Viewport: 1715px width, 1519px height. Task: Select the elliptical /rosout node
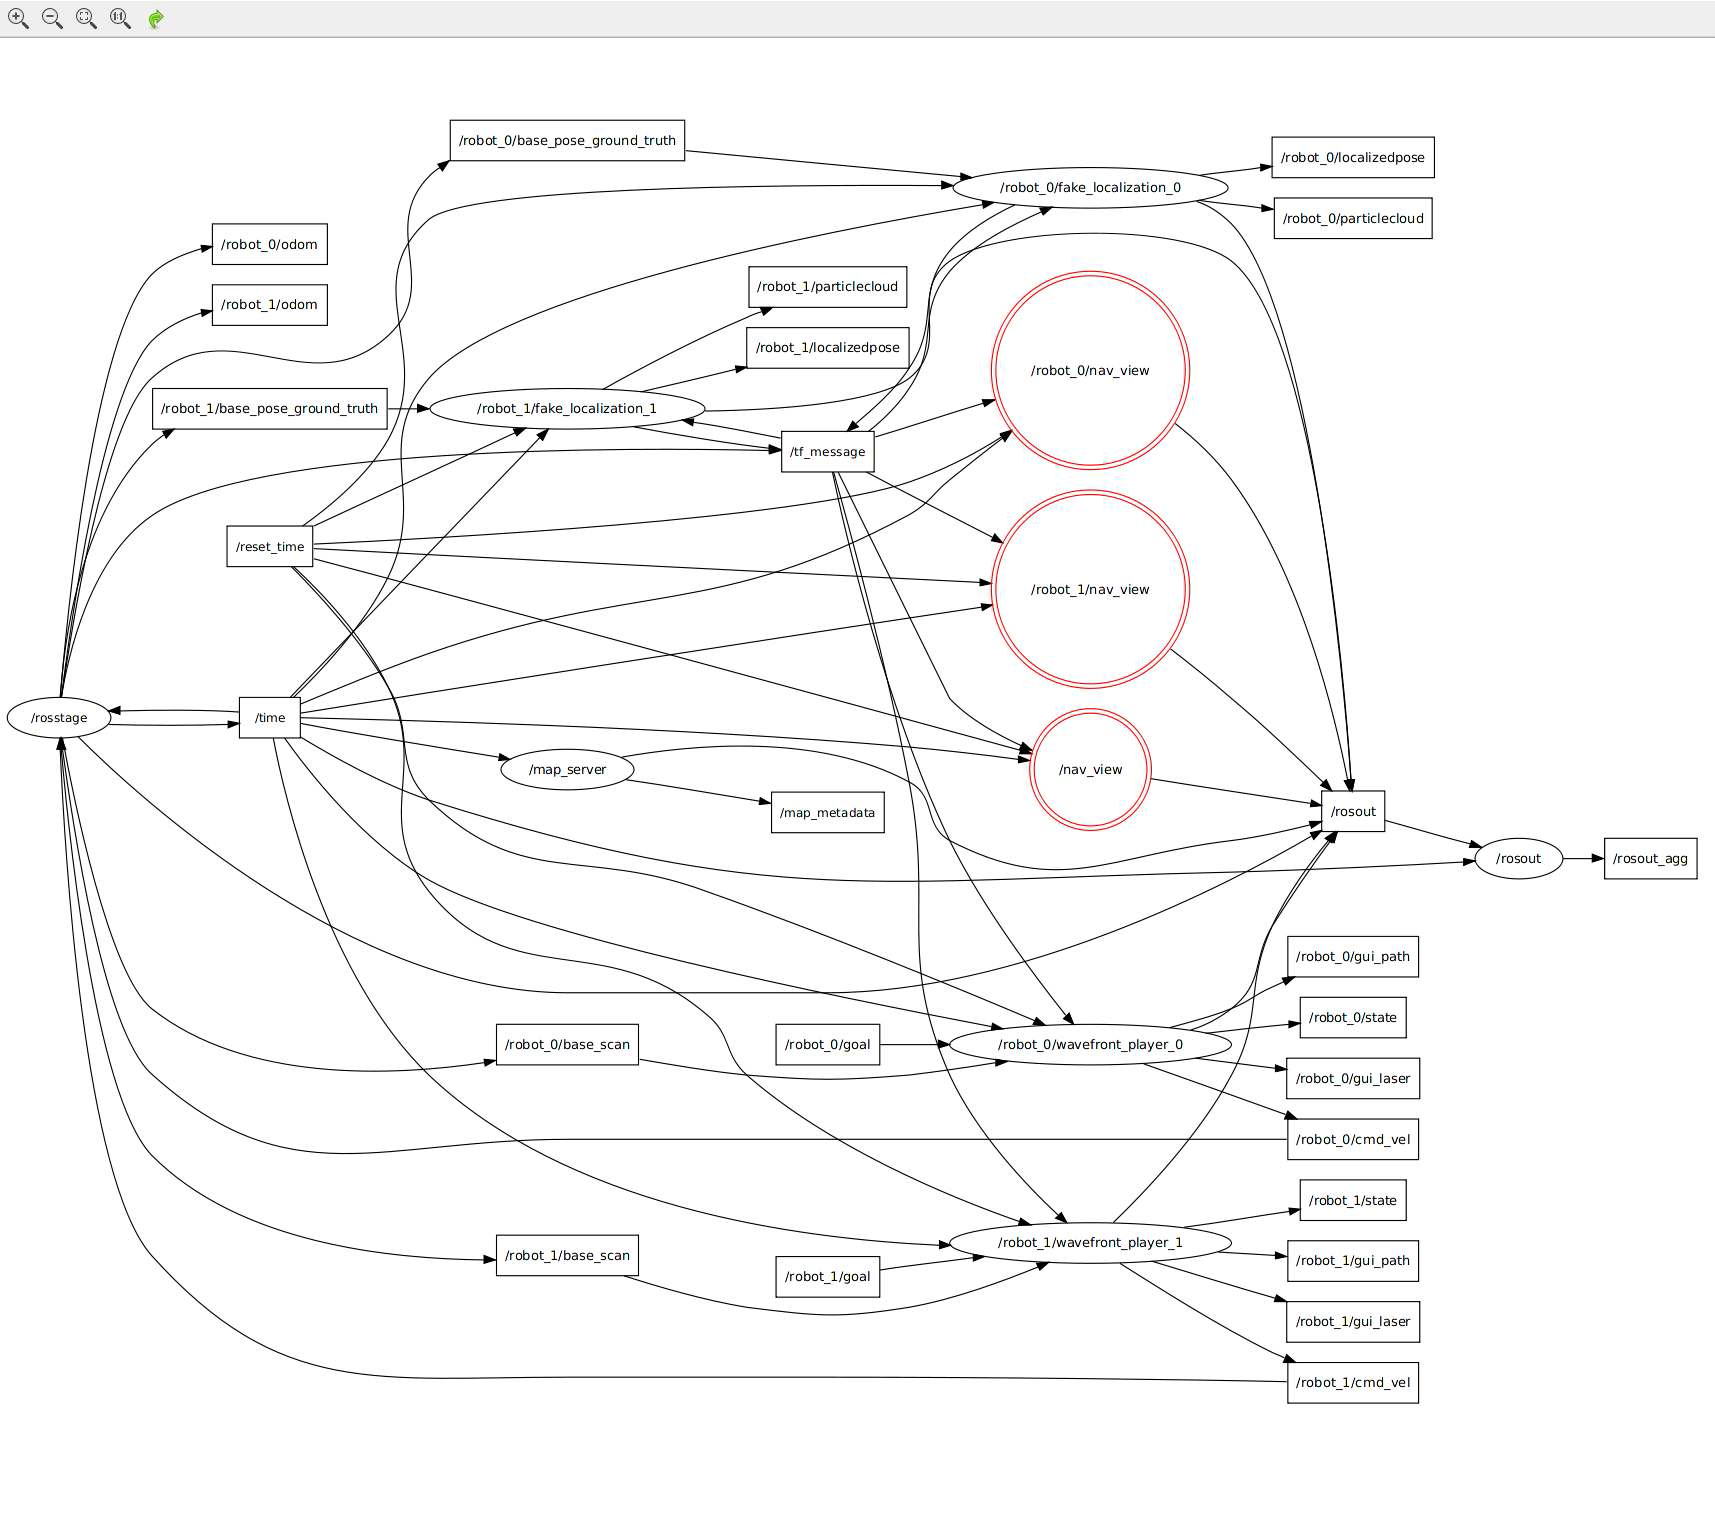1518,858
